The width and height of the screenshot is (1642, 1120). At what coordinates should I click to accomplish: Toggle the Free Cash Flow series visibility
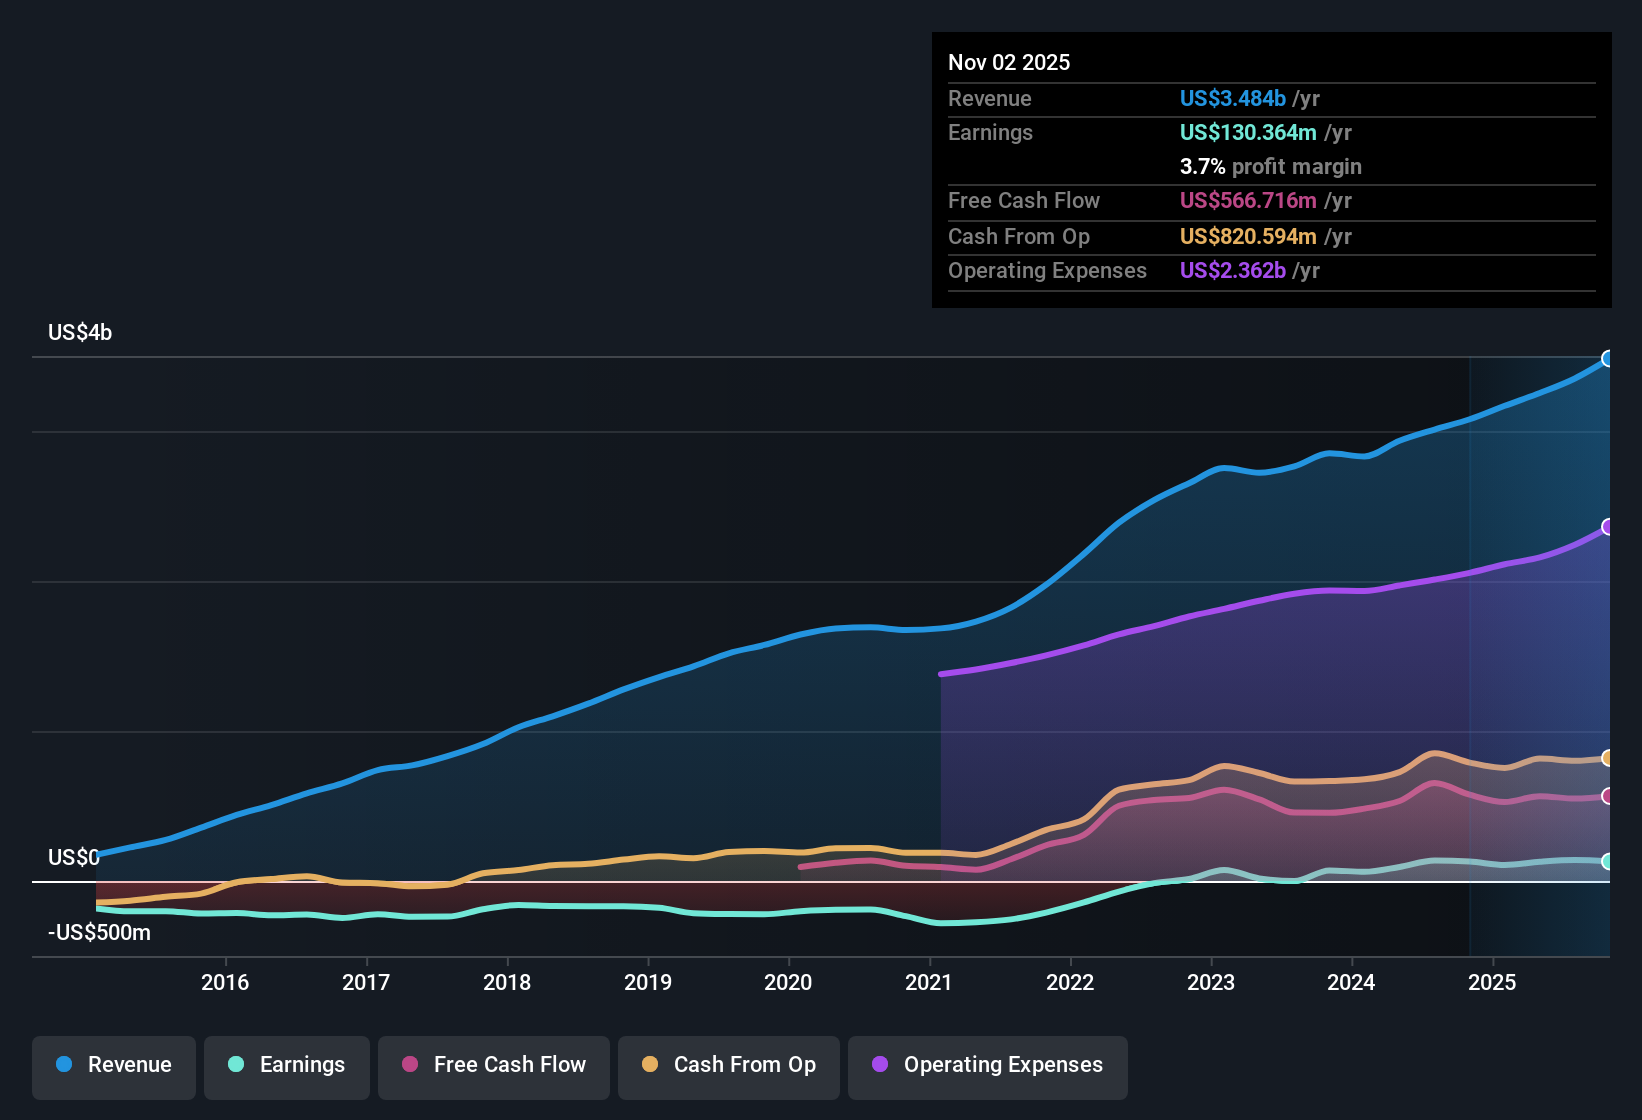493,1065
